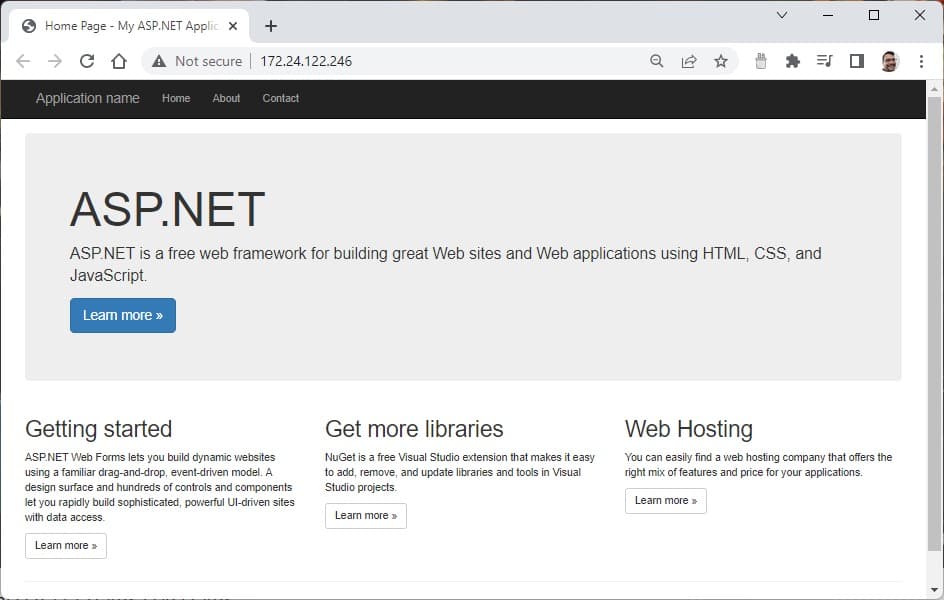Reload the current page
944x600 pixels.
pos(87,61)
